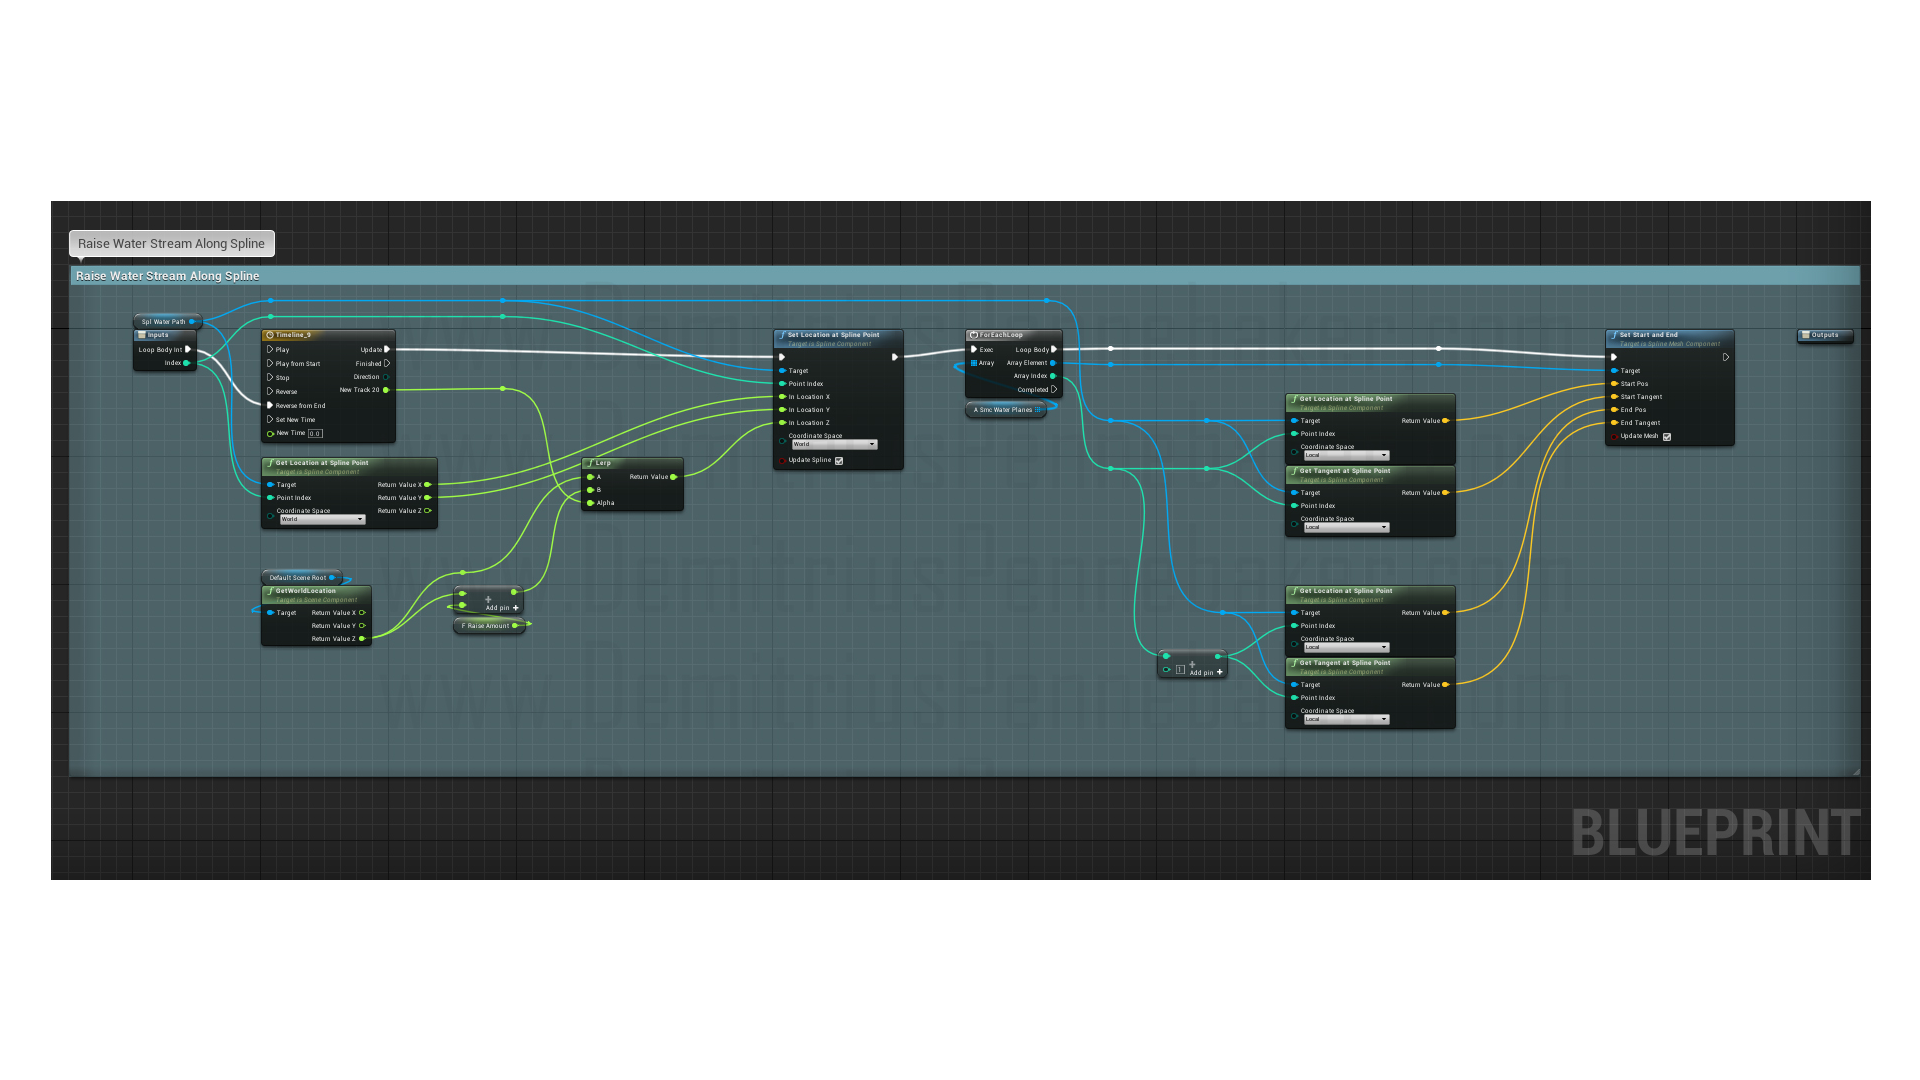This screenshot has height=1080, width=1920.
Task: Click the New Track 20 output pin
Action: [x=386, y=390]
